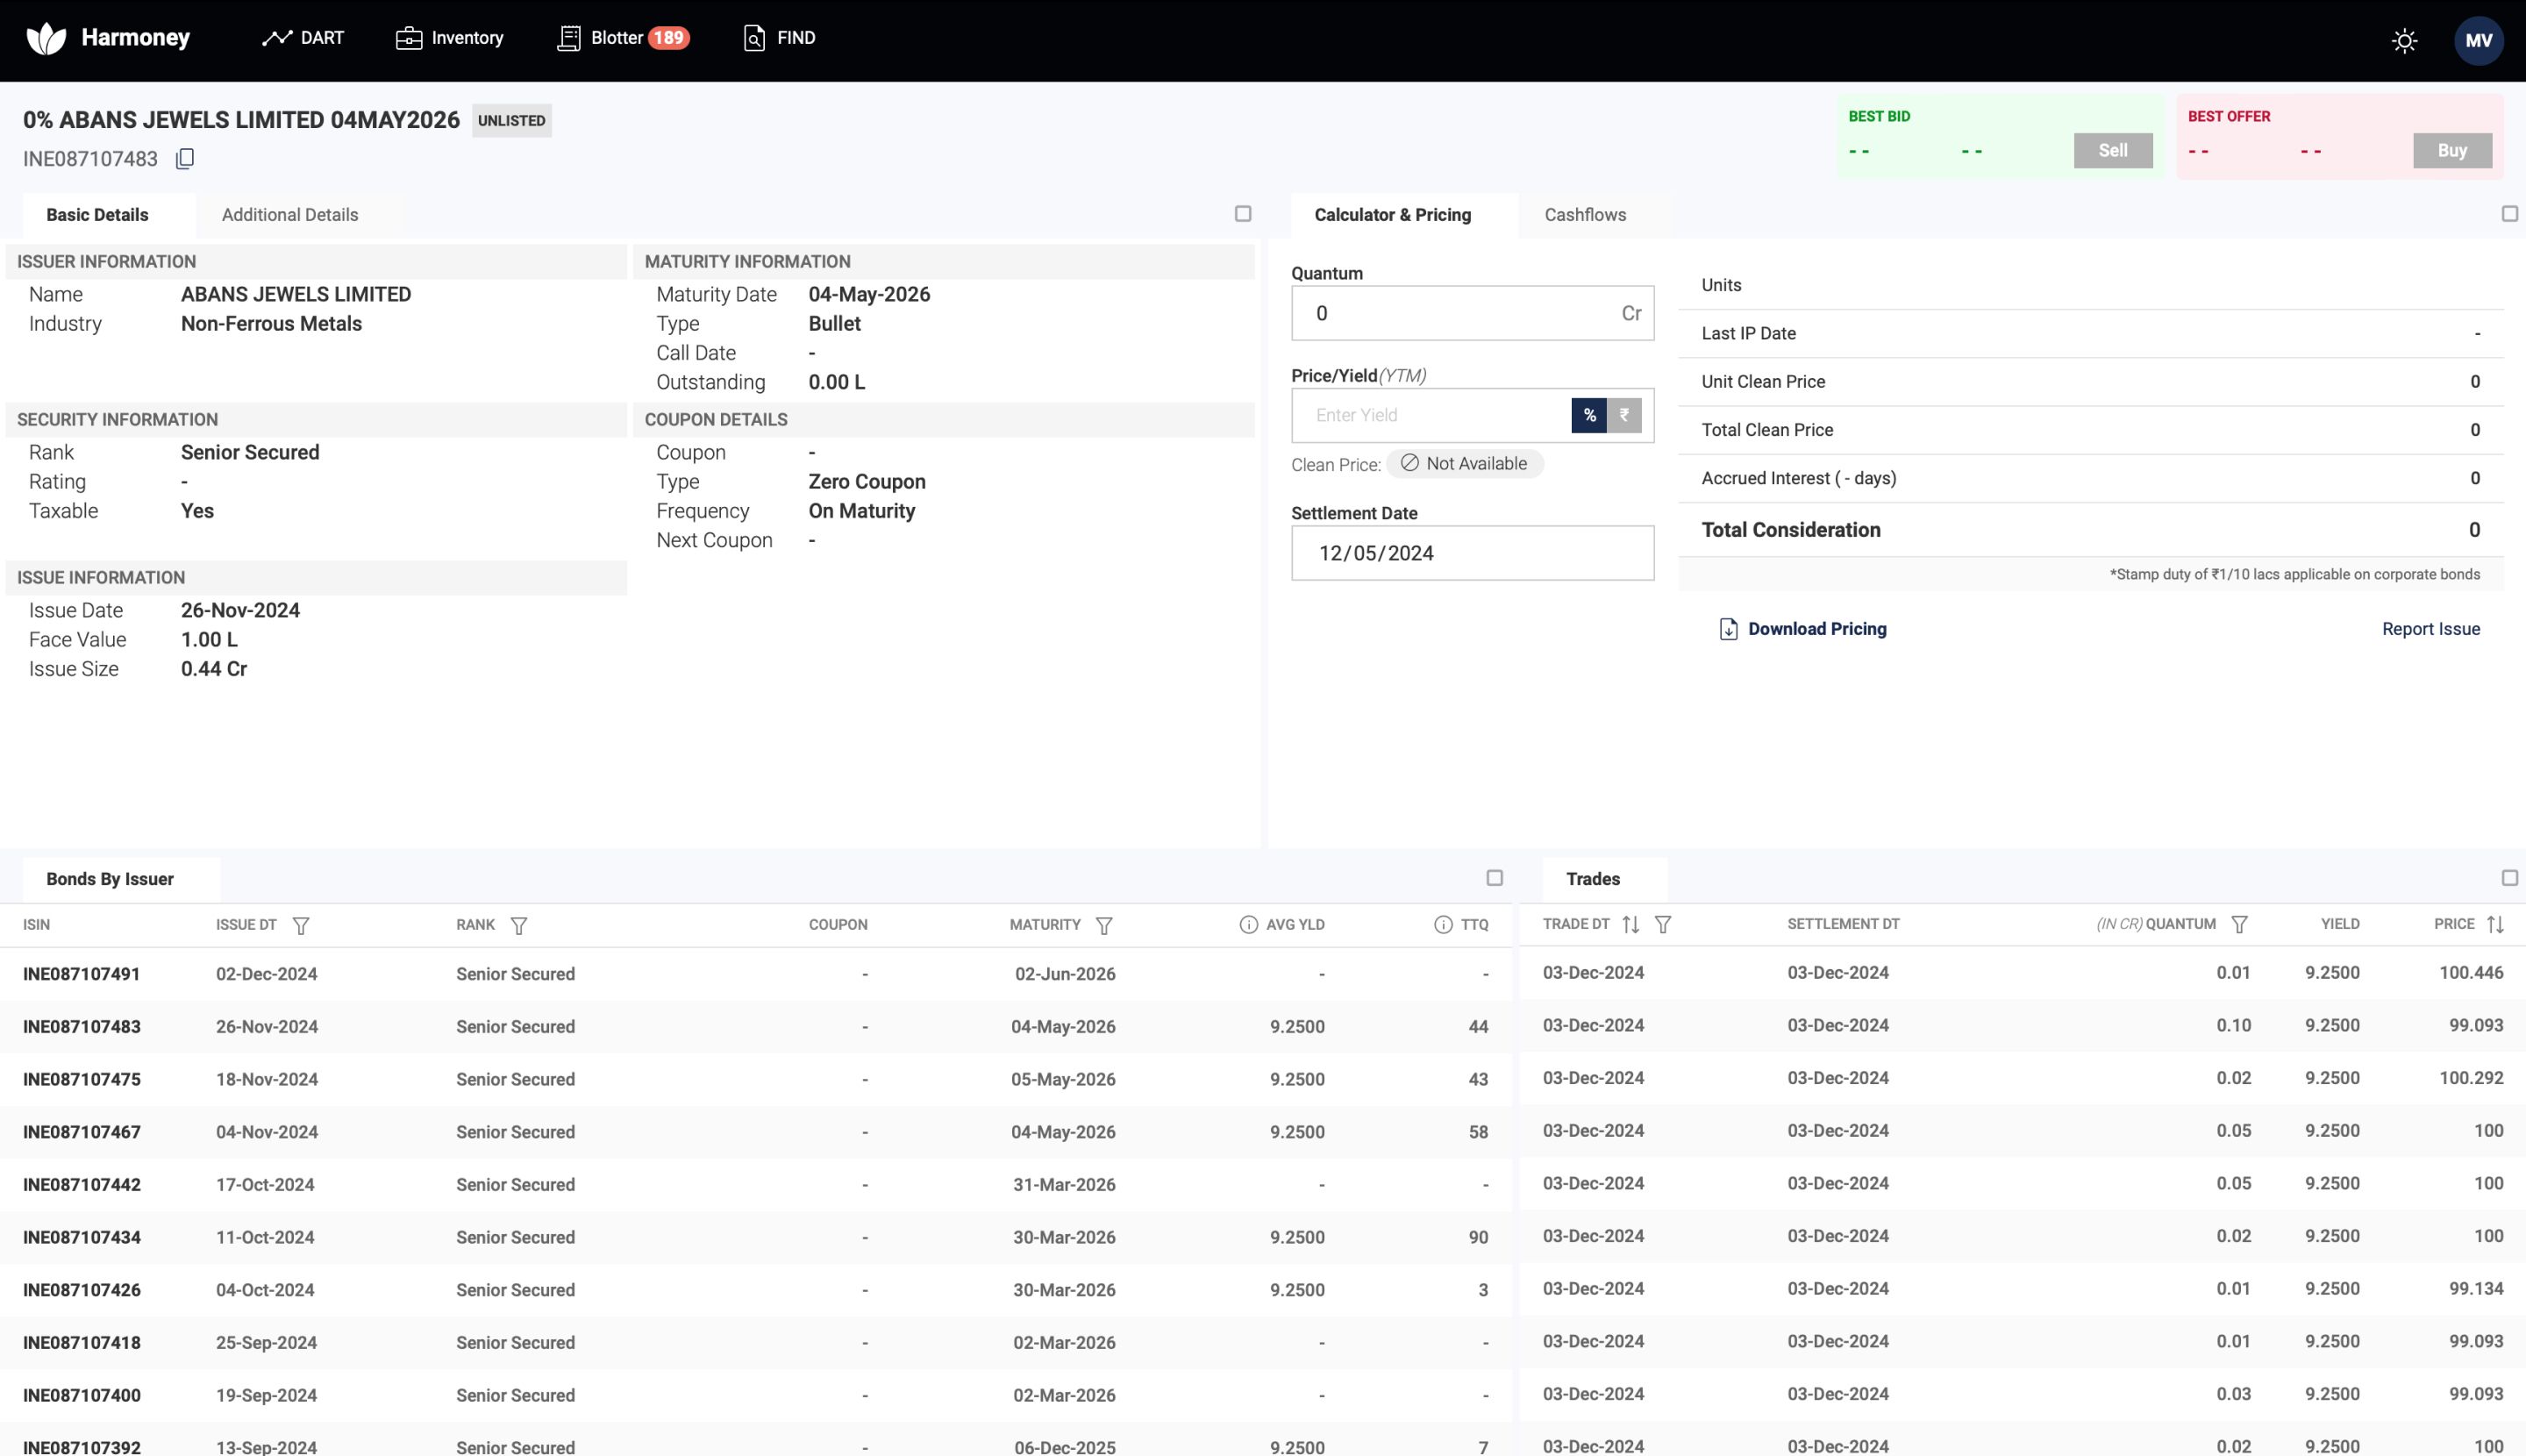This screenshot has width=2526, height=1456.
Task: Select bond row INE087107418
Action: (x=758, y=1342)
